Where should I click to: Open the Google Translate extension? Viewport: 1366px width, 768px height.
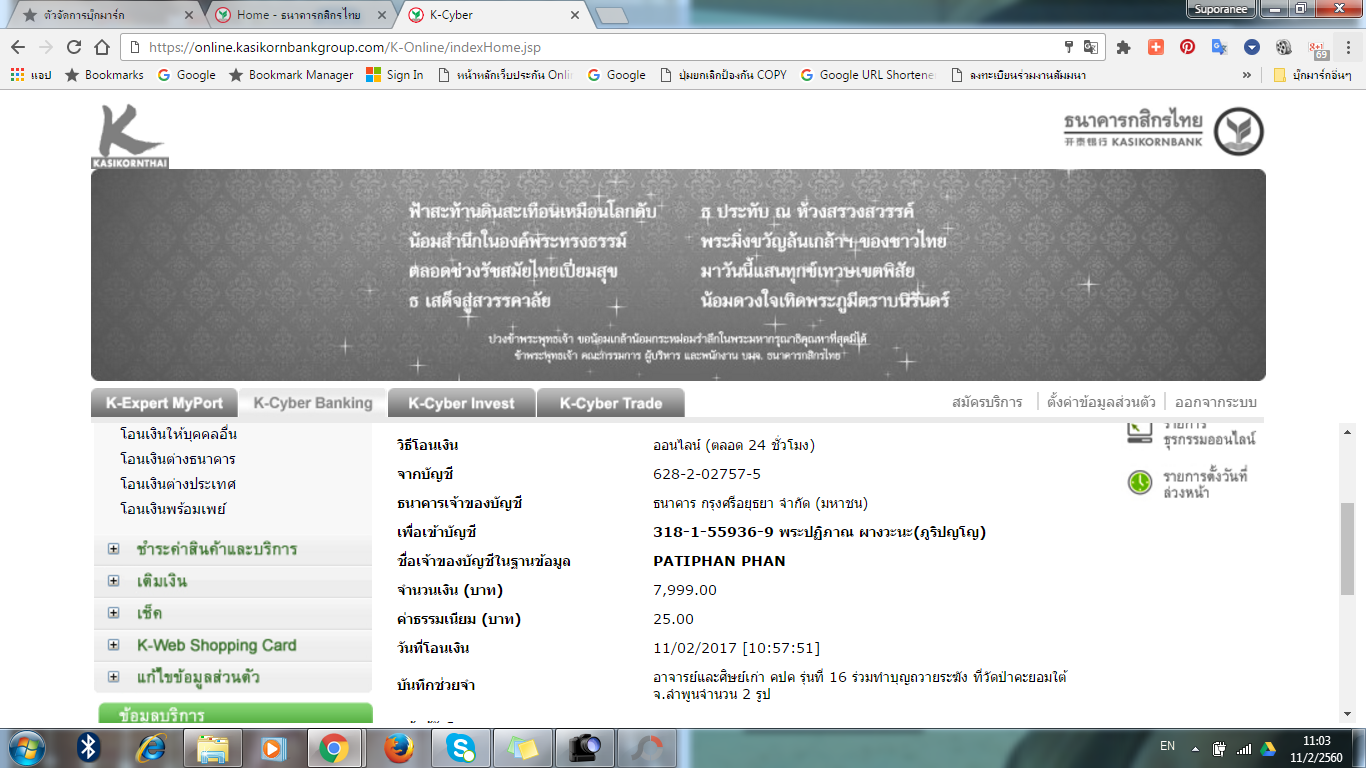click(x=1219, y=47)
